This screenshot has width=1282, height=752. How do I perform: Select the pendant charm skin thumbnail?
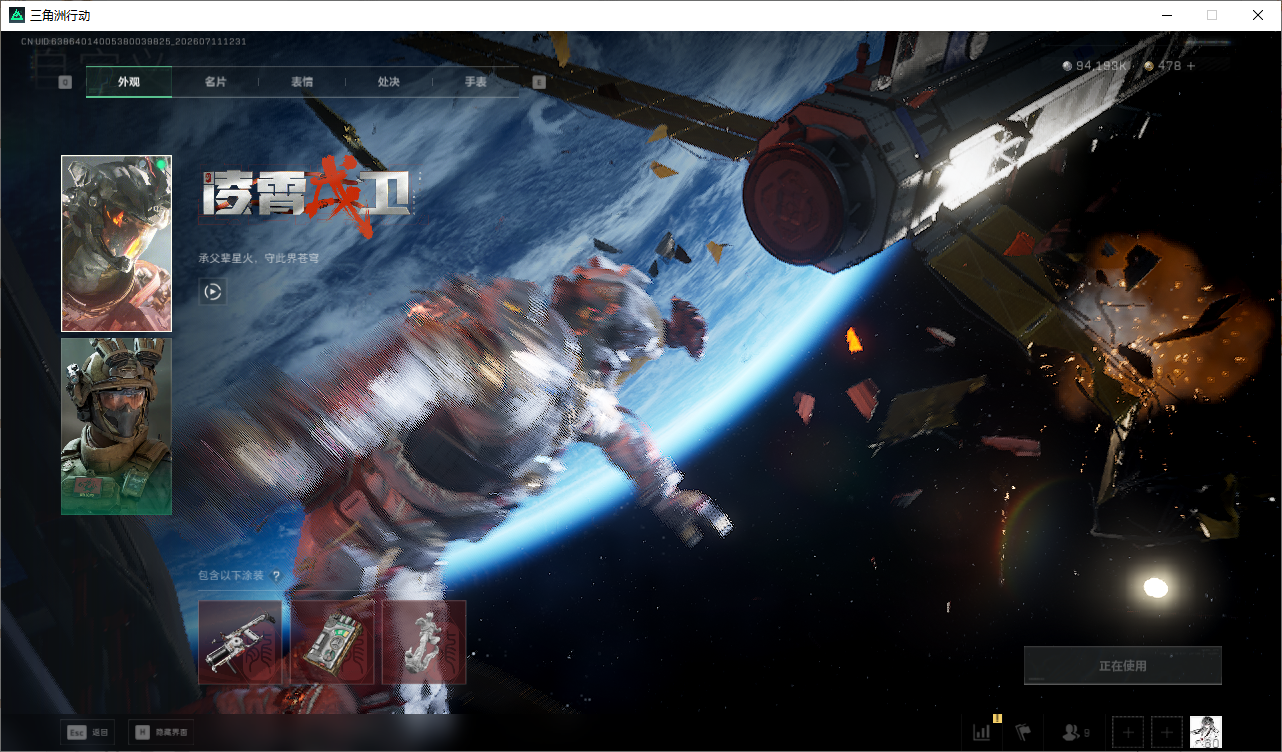[x=424, y=642]
